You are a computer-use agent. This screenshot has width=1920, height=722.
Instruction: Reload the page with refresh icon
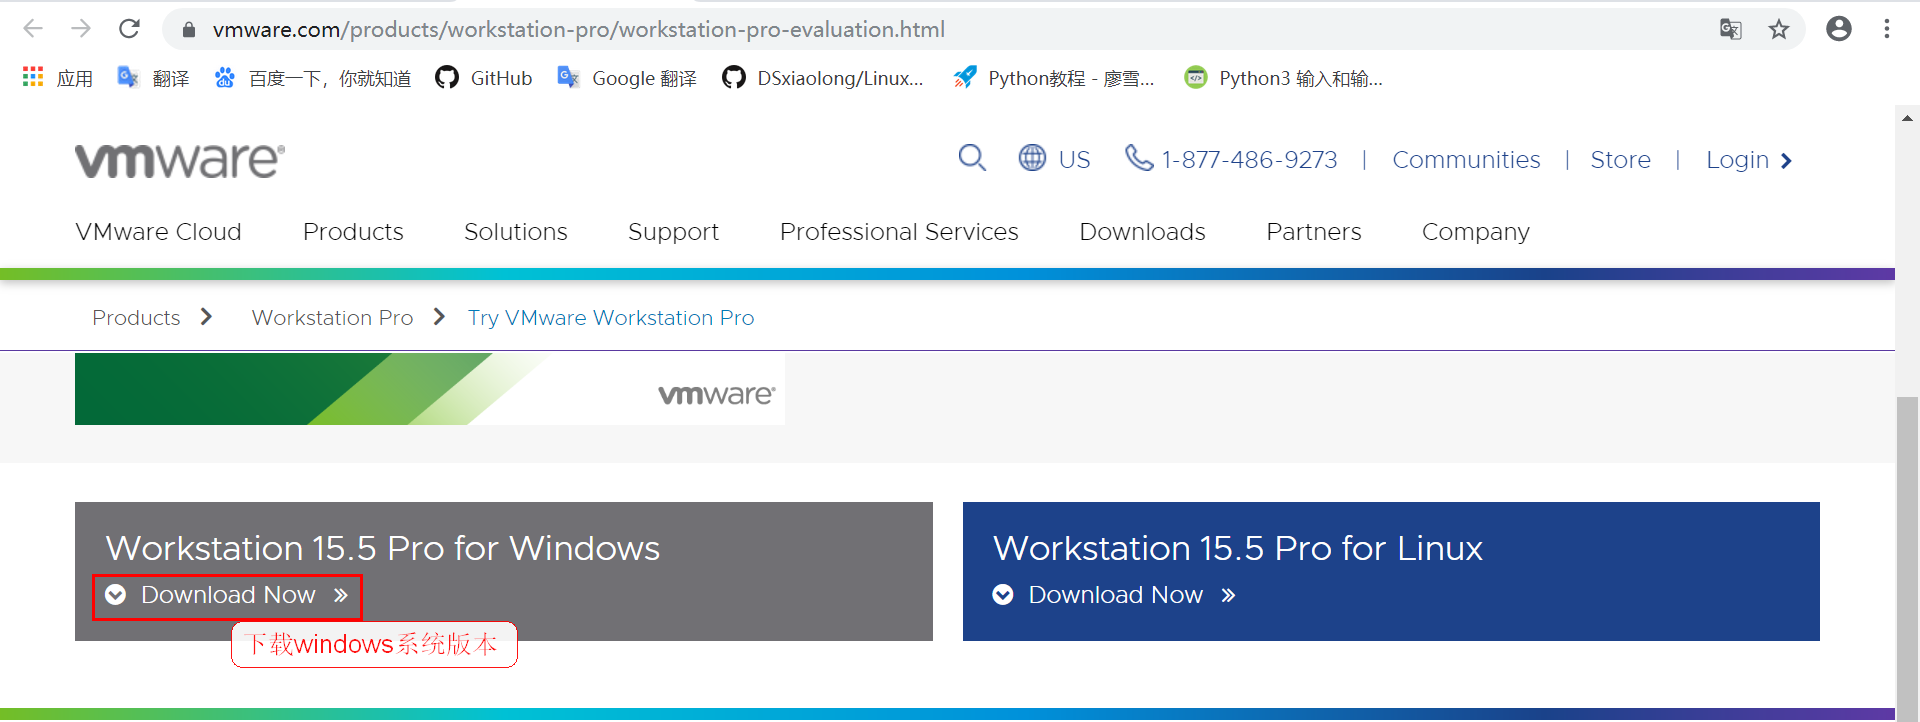[x=129, y=29]
